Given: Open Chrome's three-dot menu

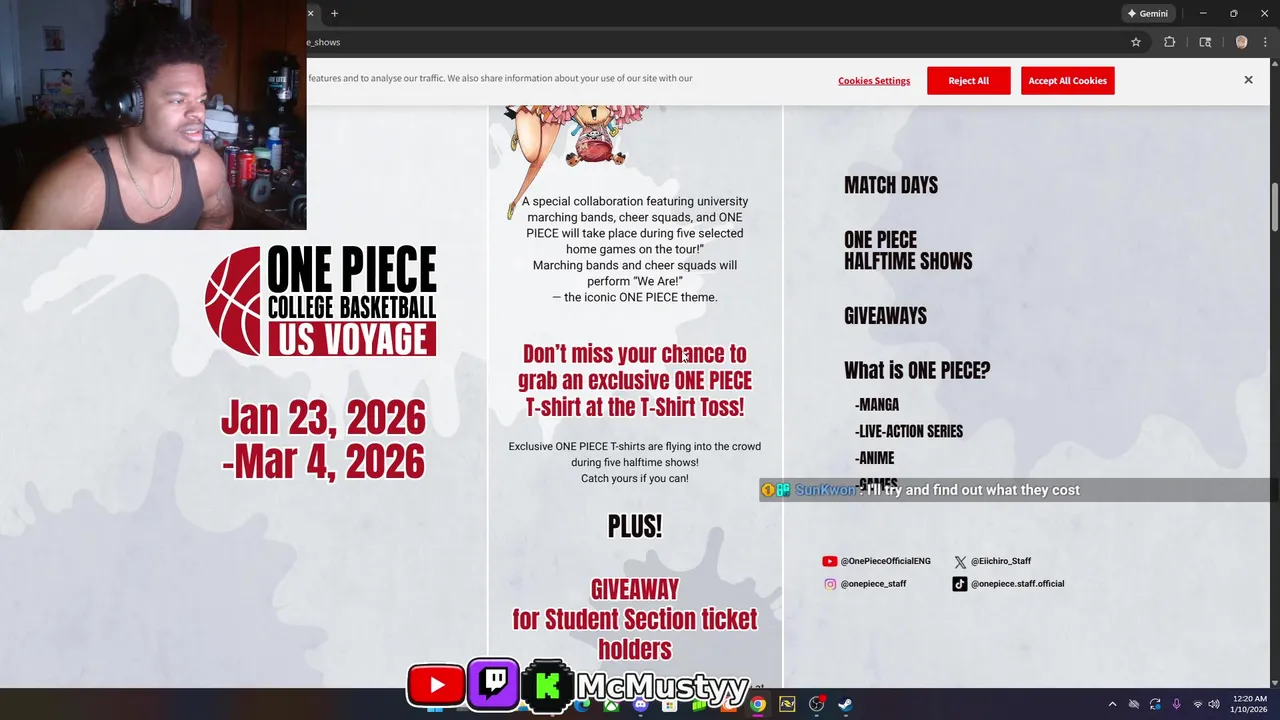Looking at the screenshot, I should (1265, 42).
